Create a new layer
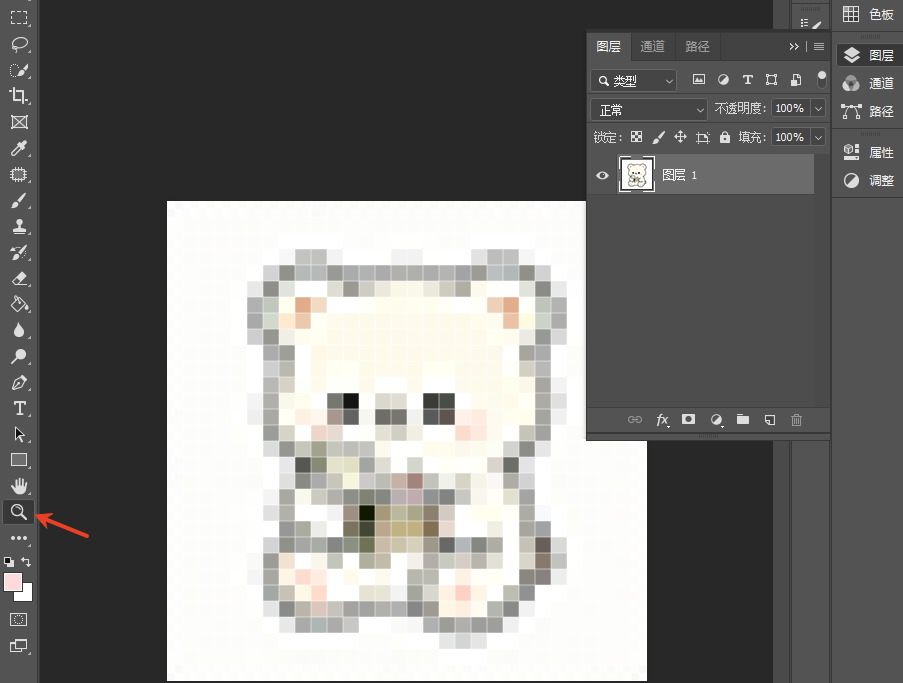903x683 pixels. tap(770, 420)
